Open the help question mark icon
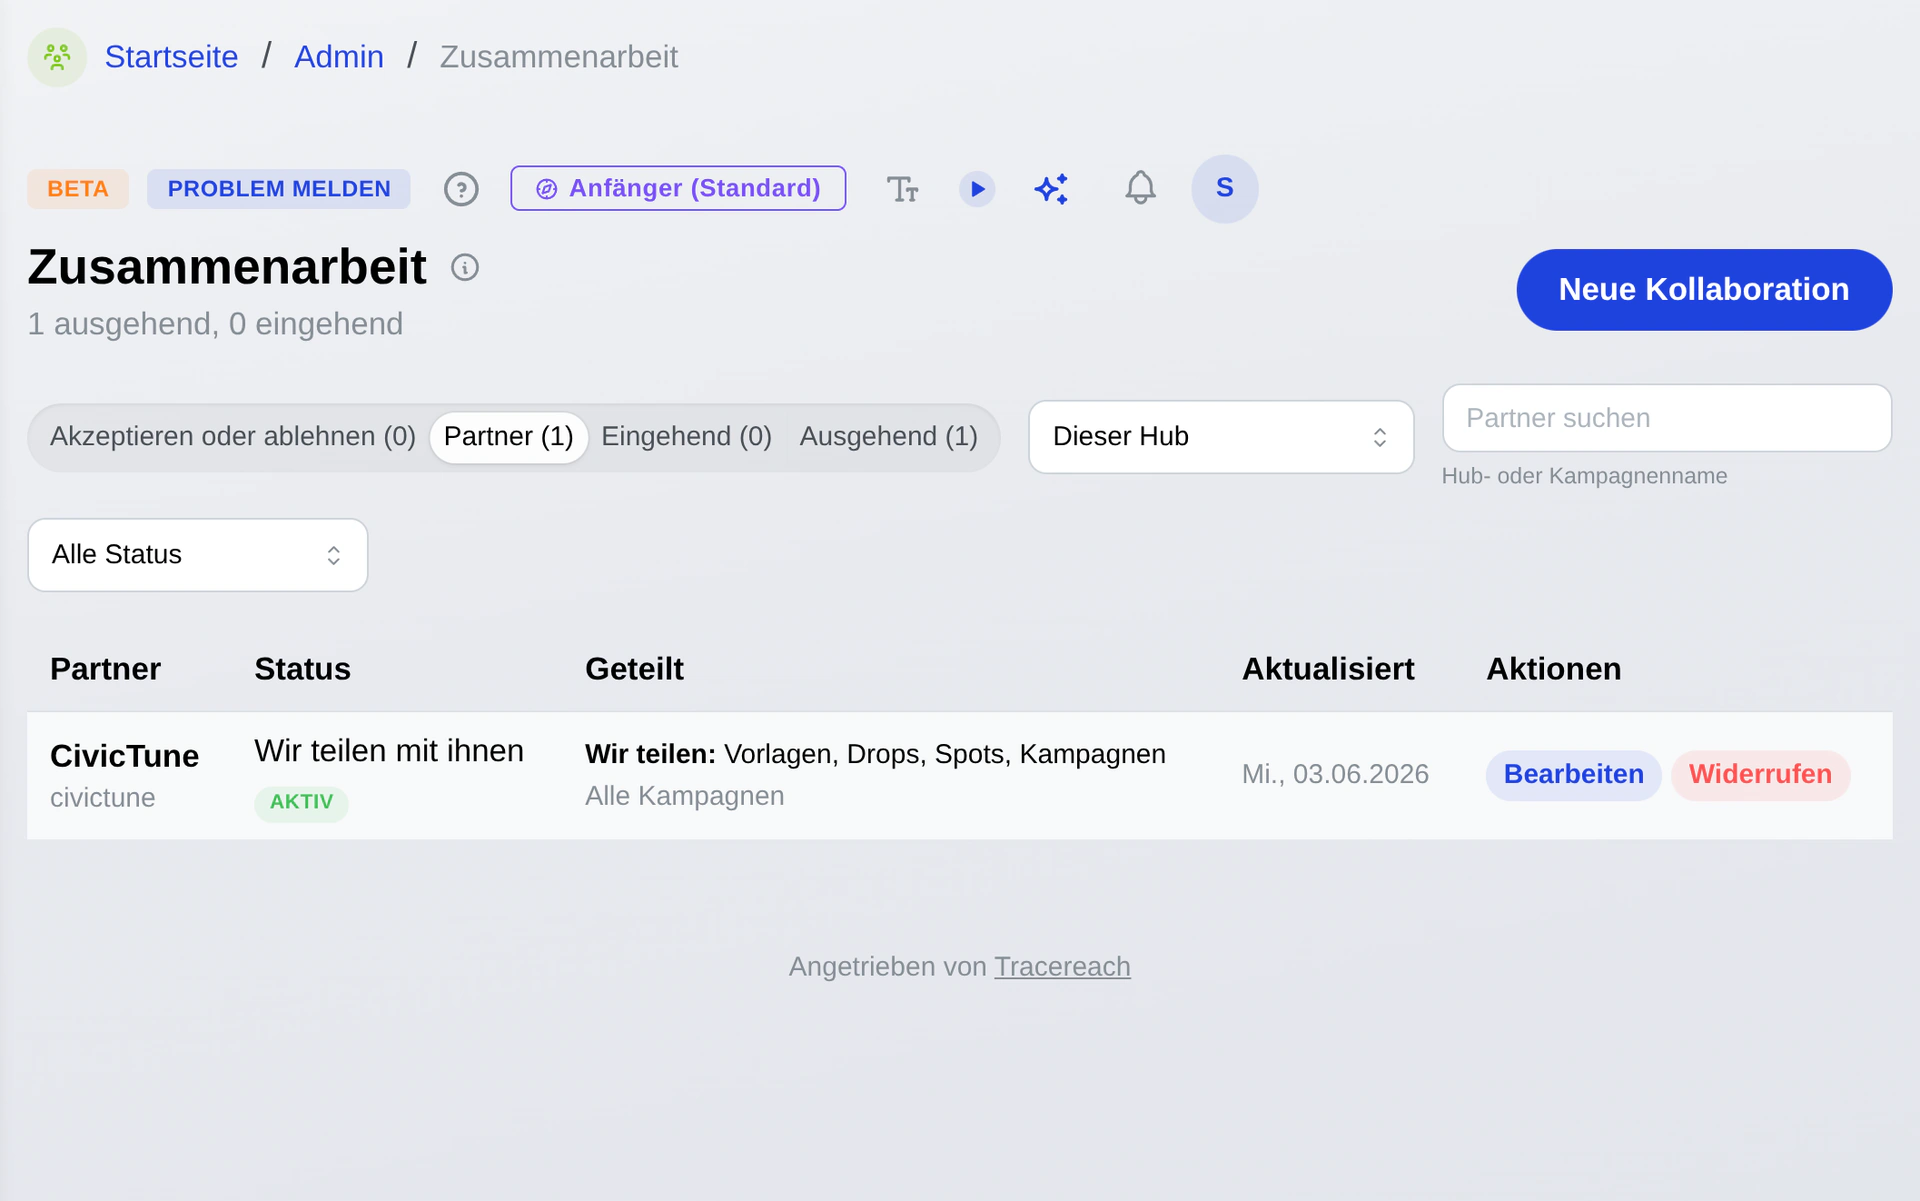The height and width of the screenshot is (1201, 1920). (x=461, y=189)
